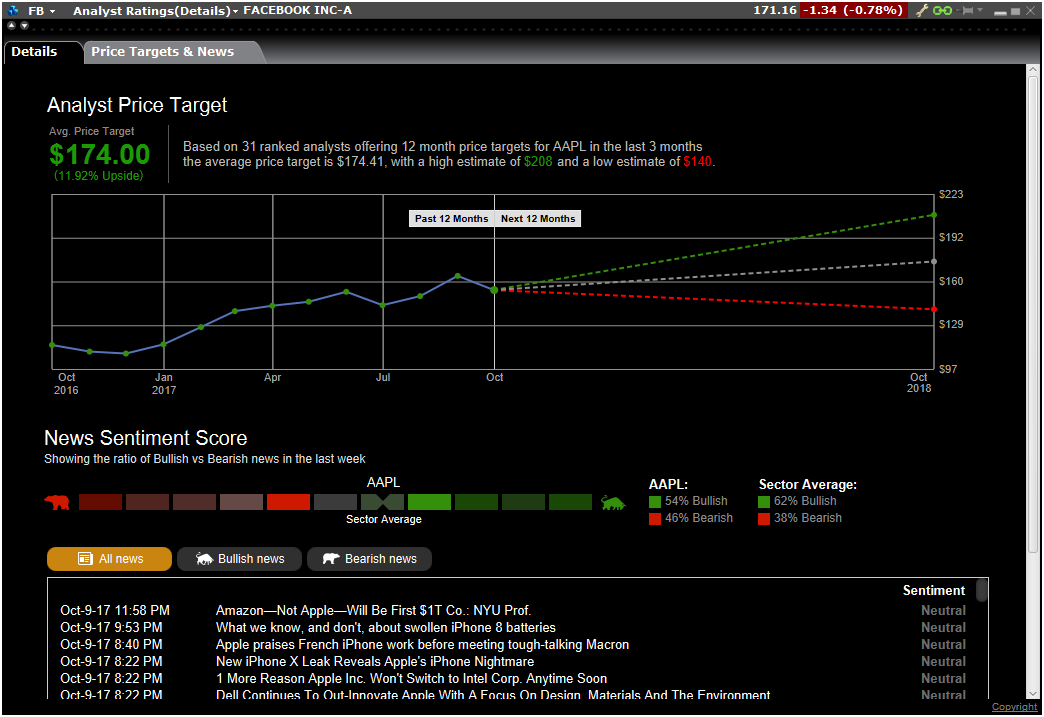Open the FB ticker dropdown

click(x=51, y=11)
